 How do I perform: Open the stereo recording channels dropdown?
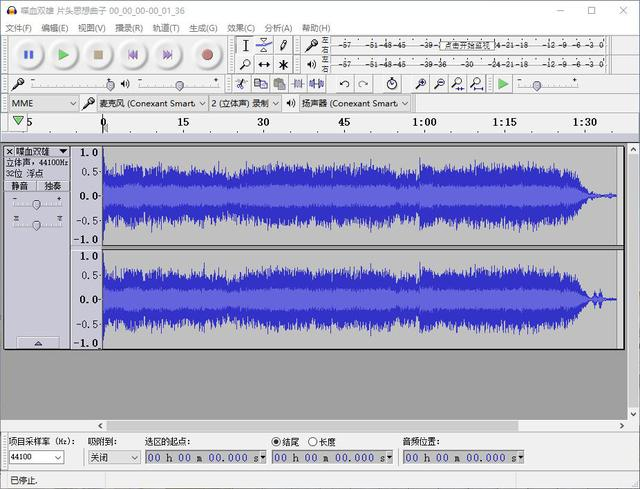pos(245,103)
